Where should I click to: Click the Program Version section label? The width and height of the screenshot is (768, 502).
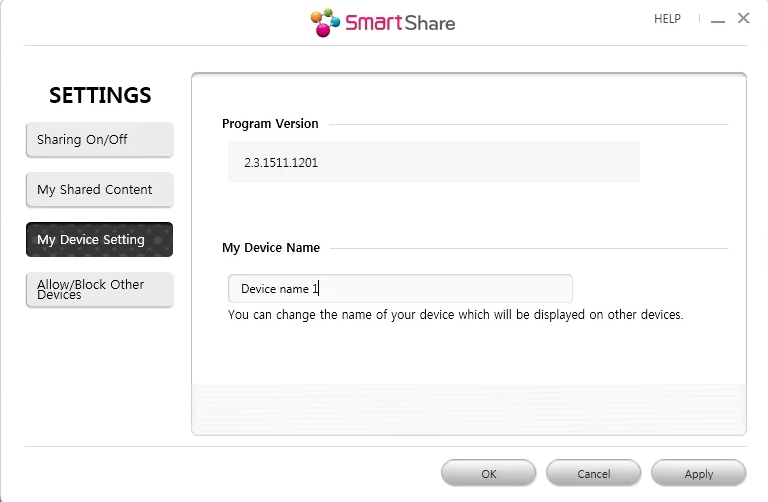(x=270, y=124)
